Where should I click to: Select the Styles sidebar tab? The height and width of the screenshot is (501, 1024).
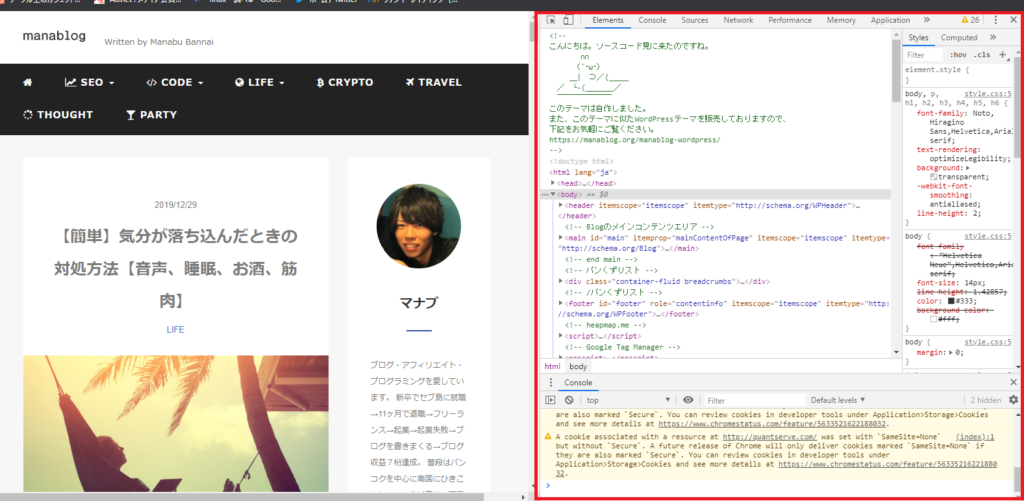[x=918, y=37]
